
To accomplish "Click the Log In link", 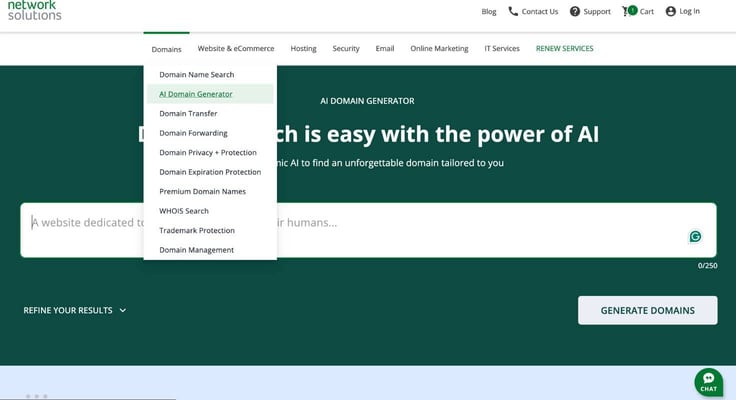I will coord(689,11).
